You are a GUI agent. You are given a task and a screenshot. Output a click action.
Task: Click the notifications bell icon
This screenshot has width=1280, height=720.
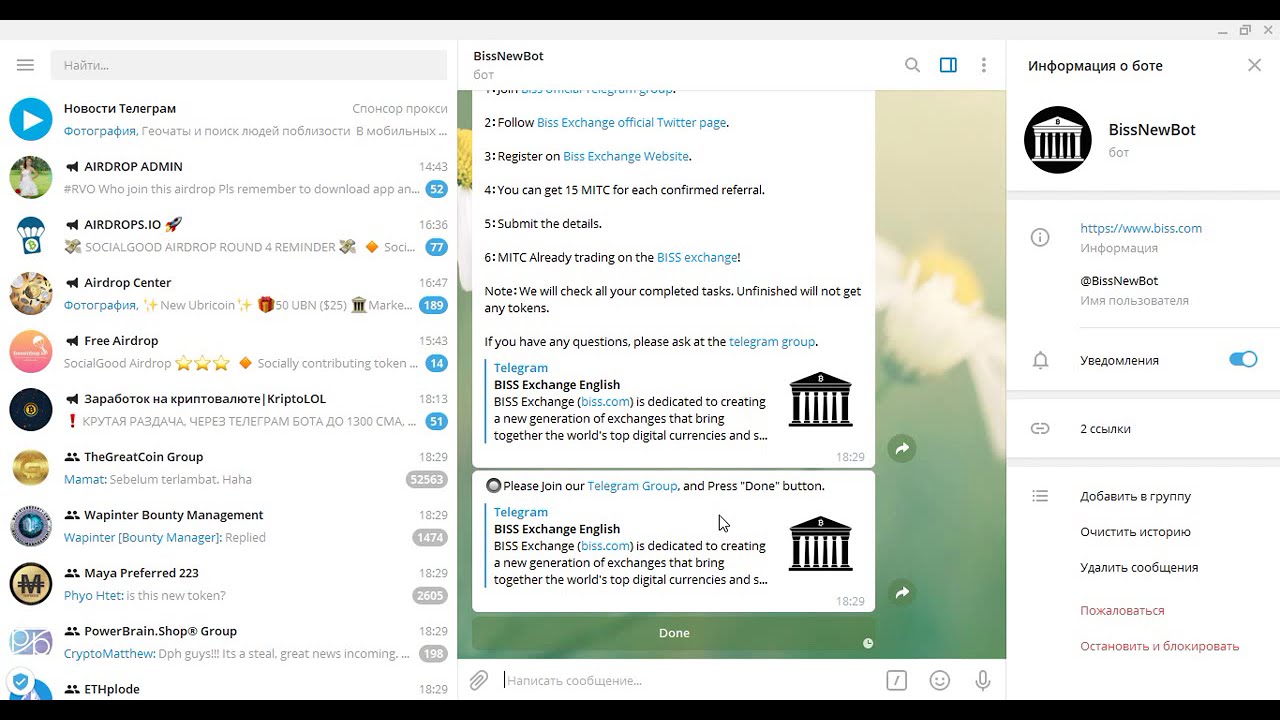[1040, 360]
